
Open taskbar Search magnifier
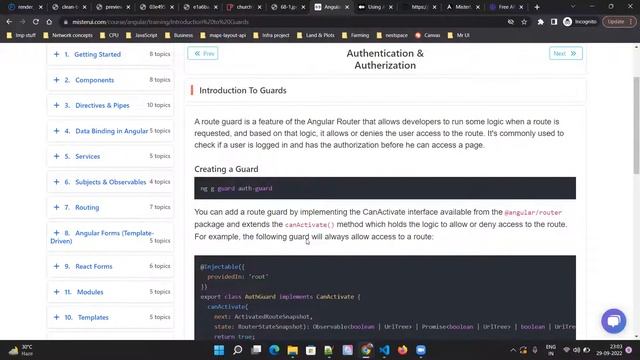pos(238,350)
